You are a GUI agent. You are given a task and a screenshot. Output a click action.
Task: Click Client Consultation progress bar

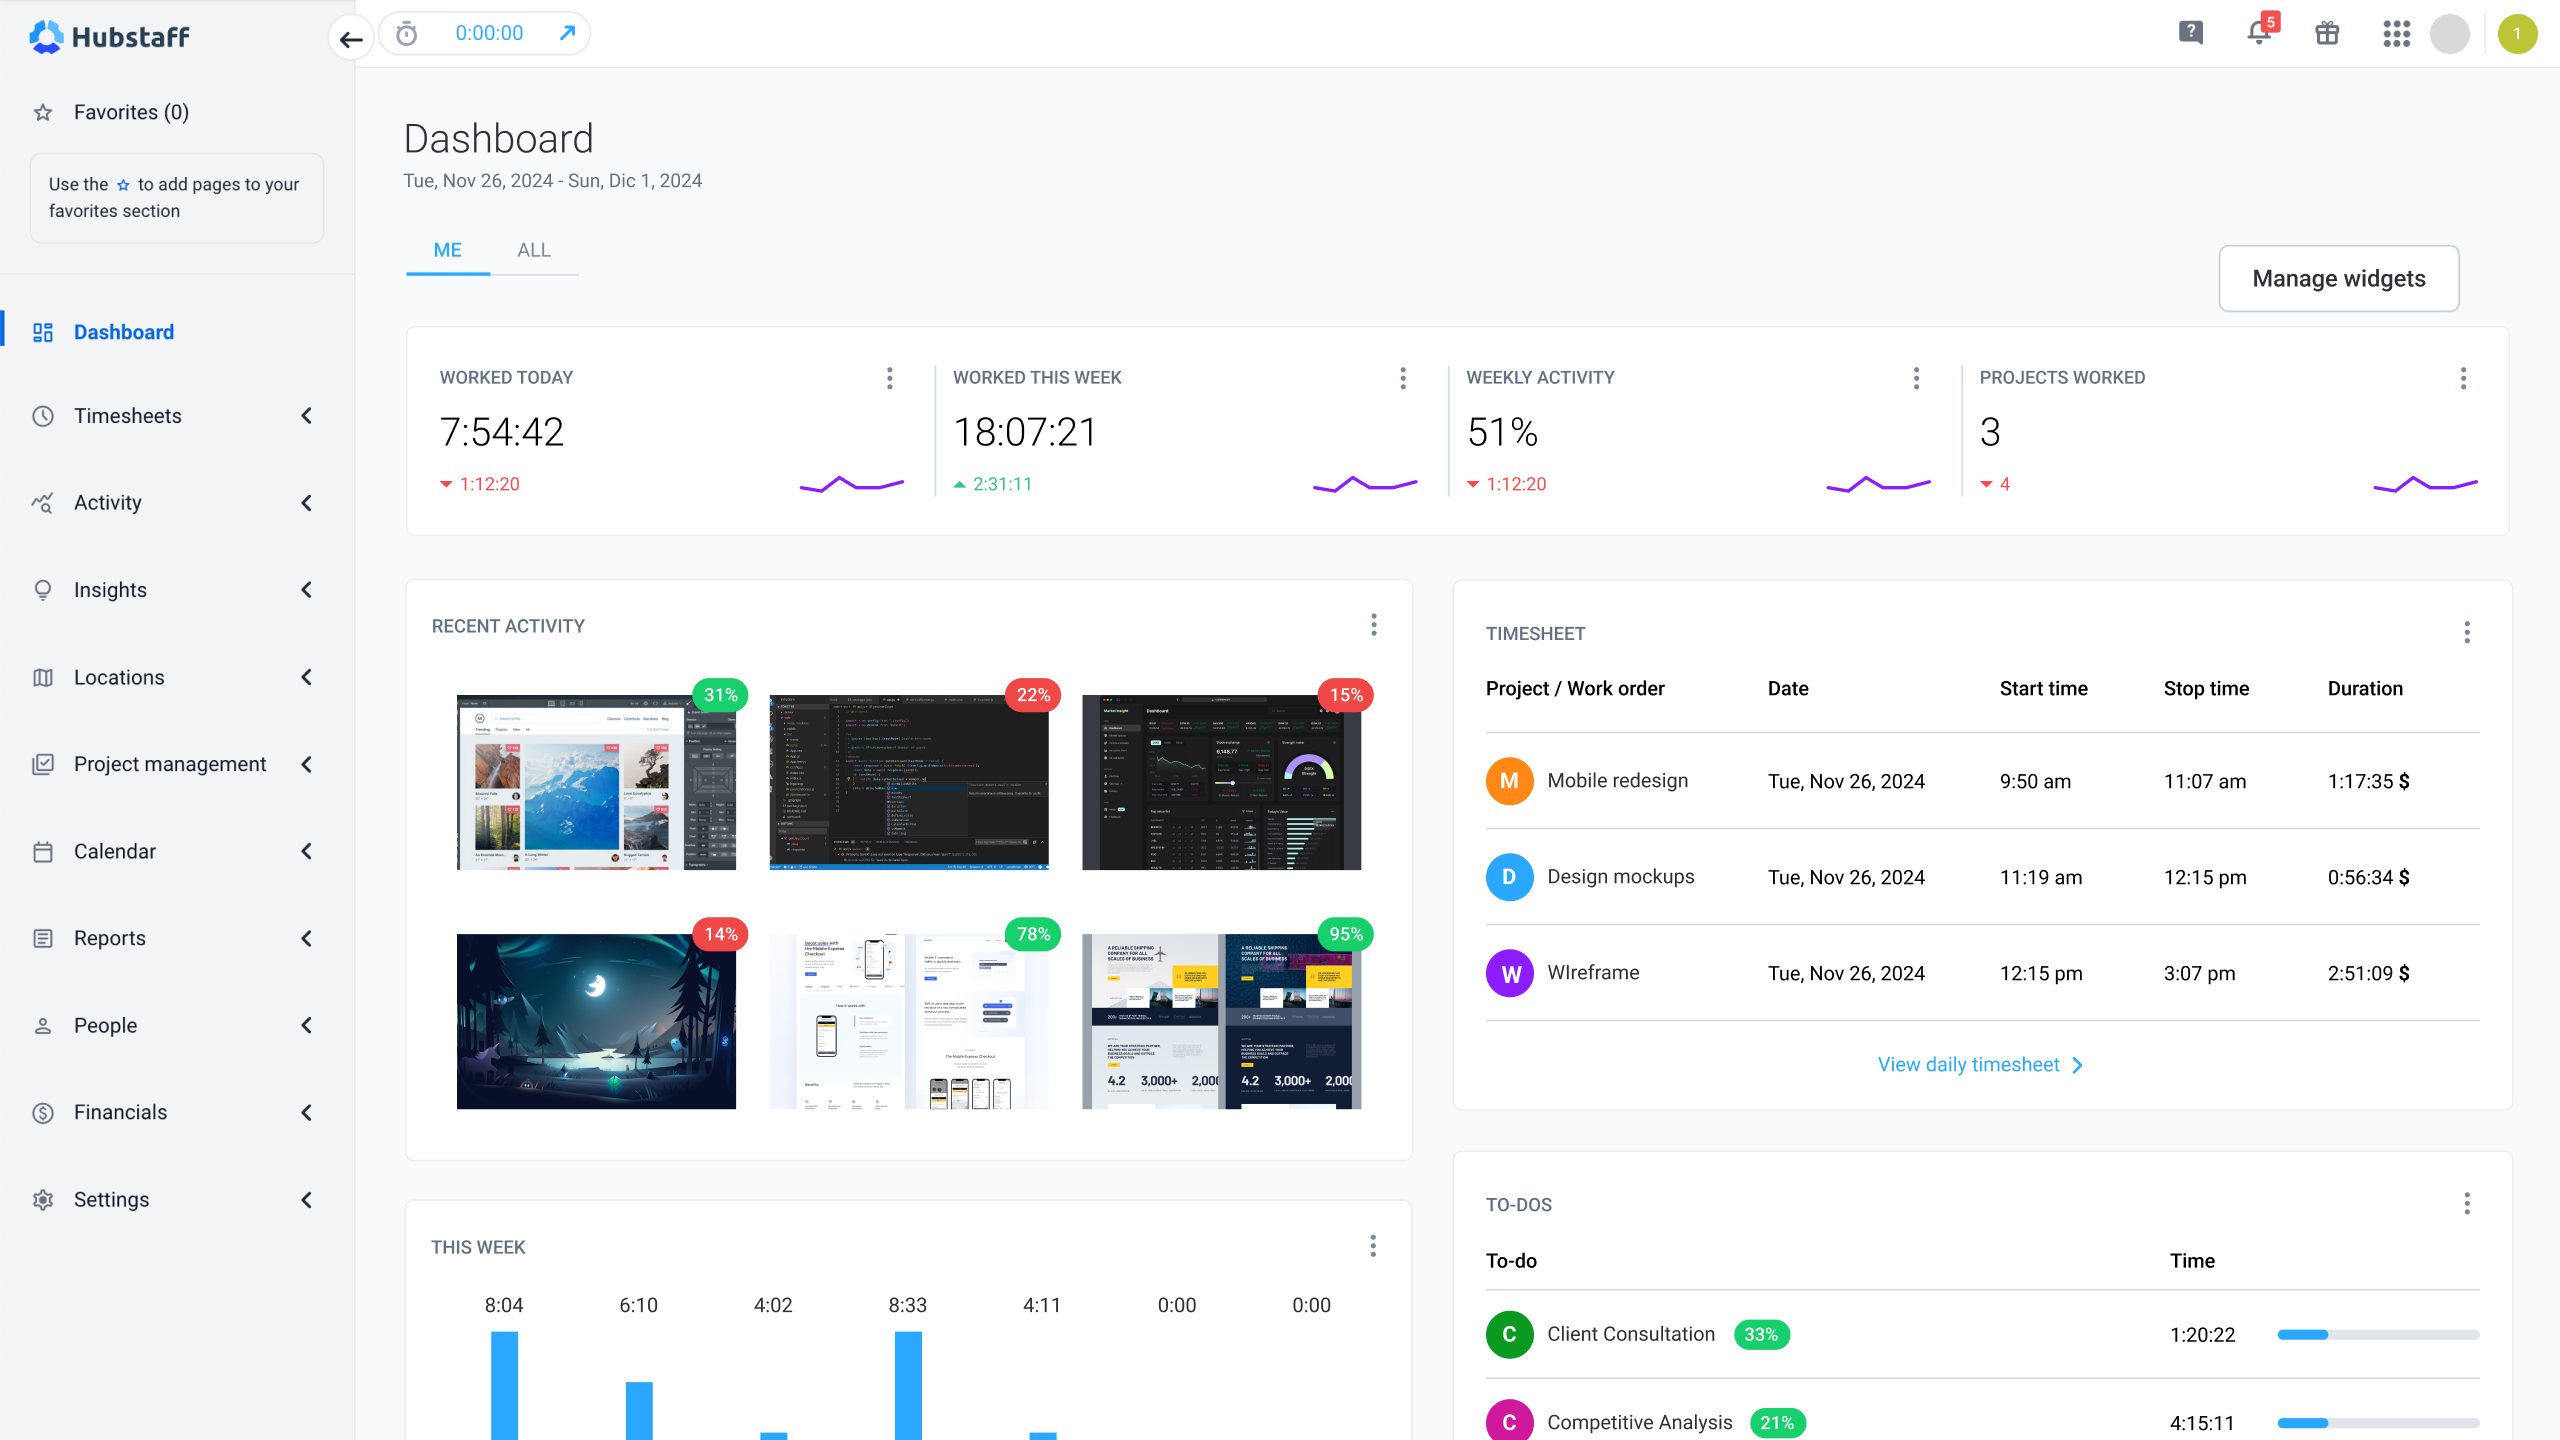[2377, 1335]
